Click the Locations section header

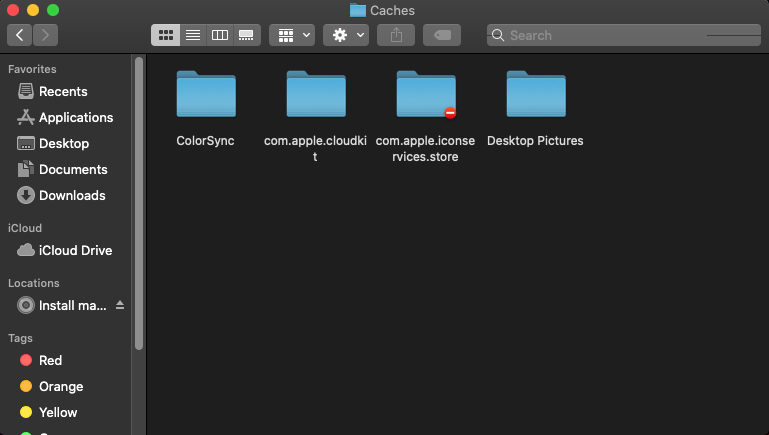point(33,283)
